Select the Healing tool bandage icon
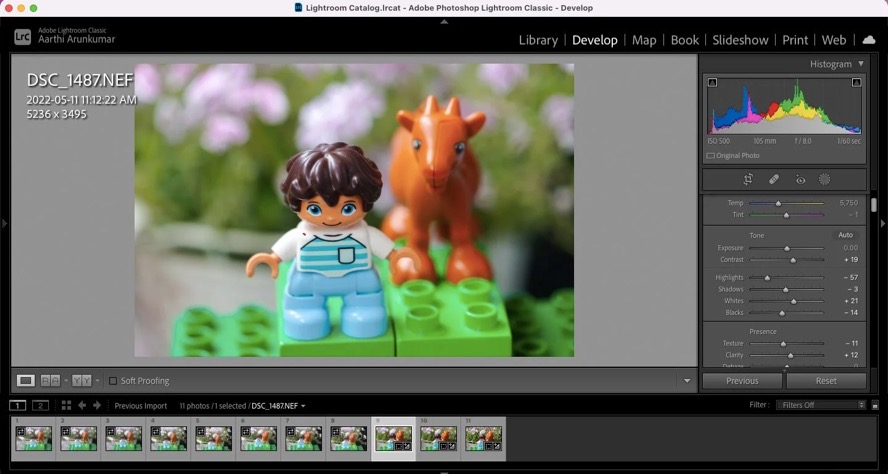 (774, 180)
